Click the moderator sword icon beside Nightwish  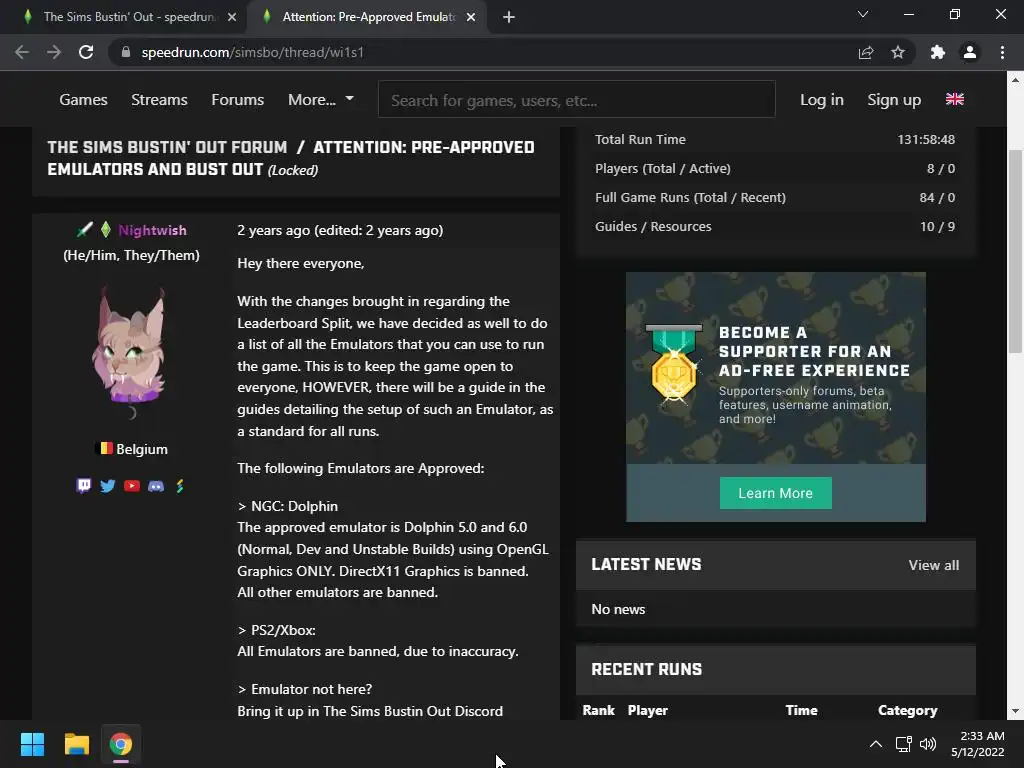[84, 230]
